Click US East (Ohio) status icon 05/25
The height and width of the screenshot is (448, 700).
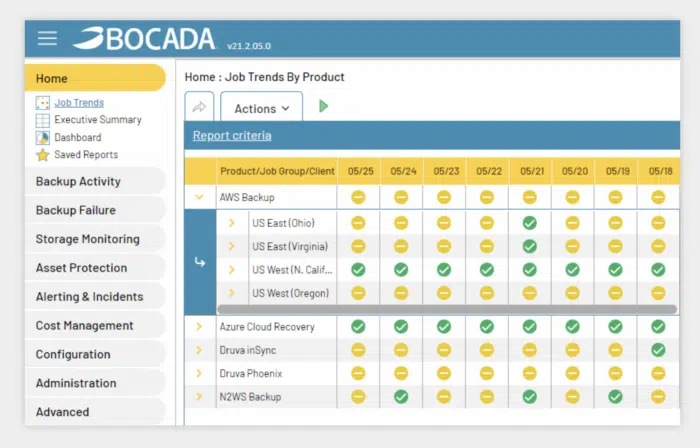358,223
